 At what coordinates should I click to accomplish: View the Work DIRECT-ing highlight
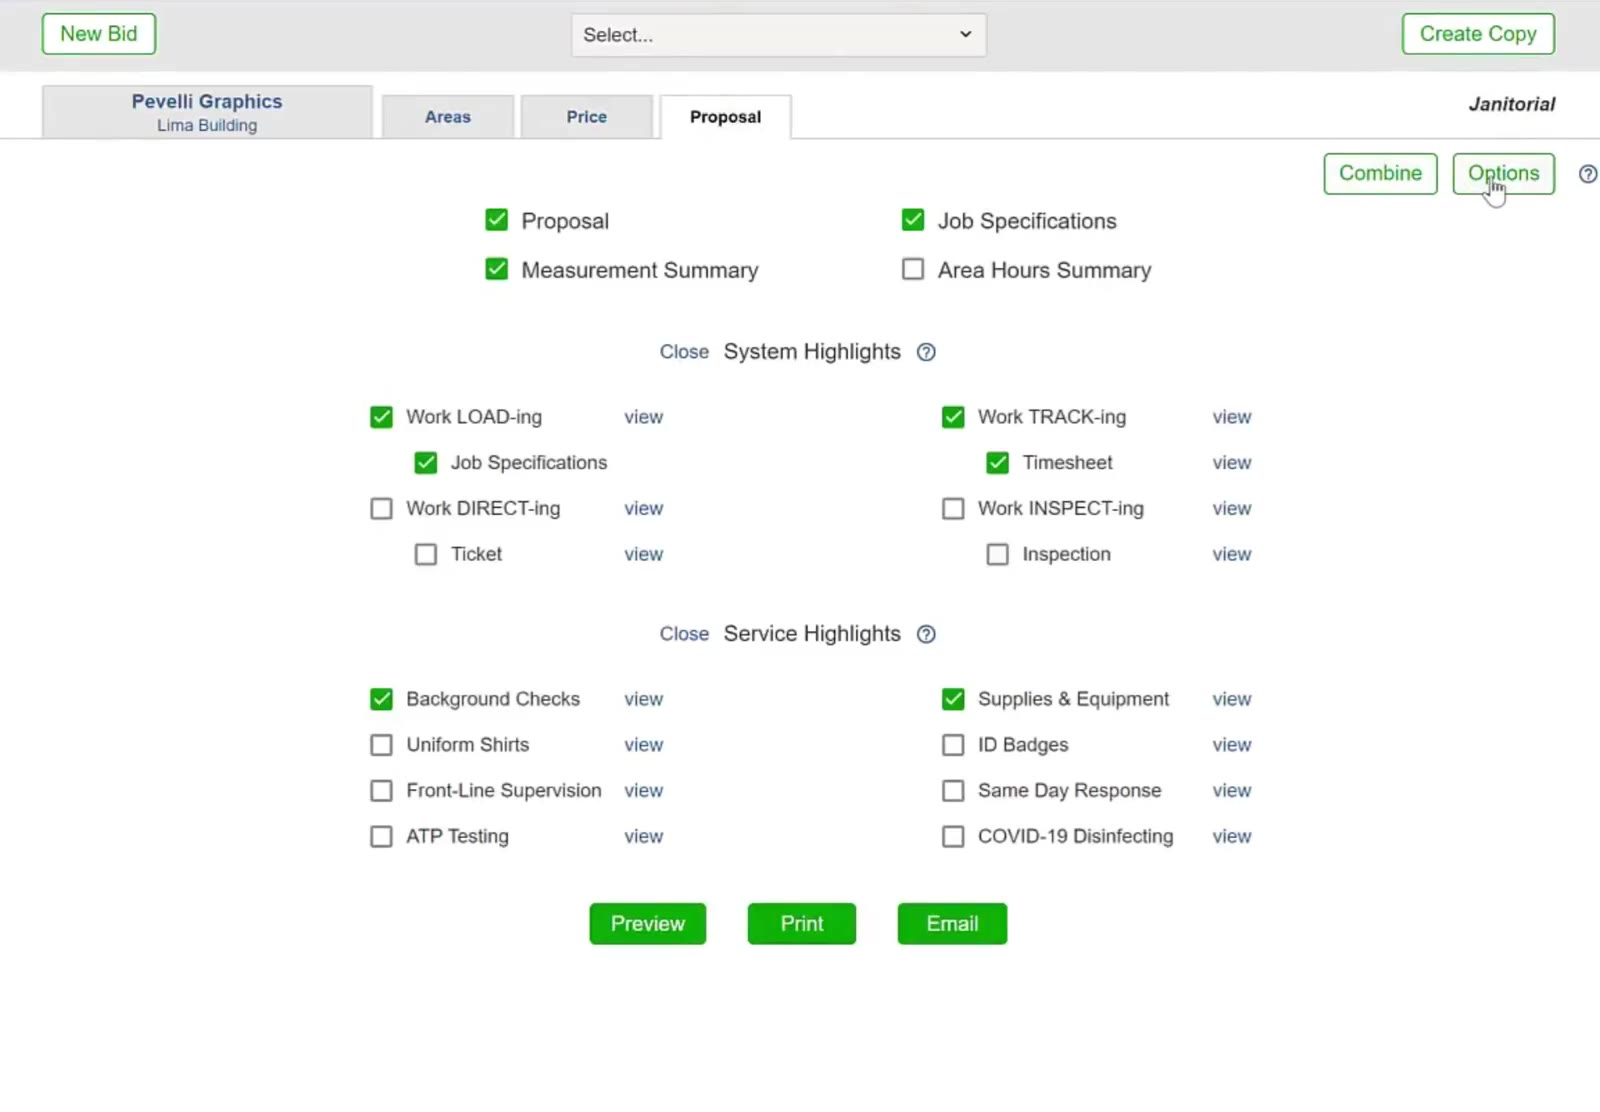(643, 509)
